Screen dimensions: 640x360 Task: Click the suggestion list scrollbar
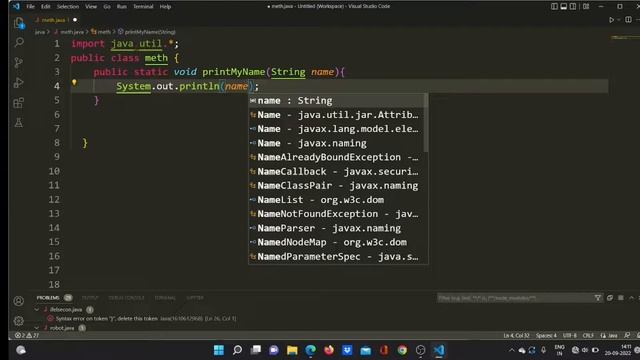tap(426, 122)
